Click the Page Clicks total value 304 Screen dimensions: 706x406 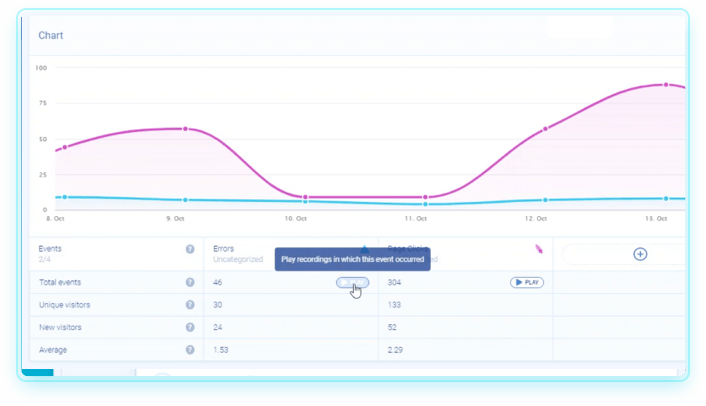(x=394, y=283)
